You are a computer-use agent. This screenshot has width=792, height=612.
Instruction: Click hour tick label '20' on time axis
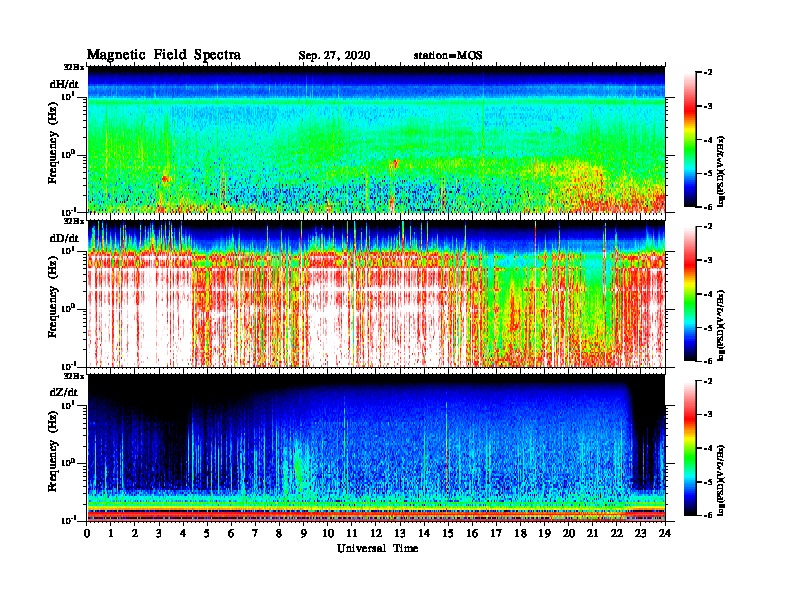point(569,533)
